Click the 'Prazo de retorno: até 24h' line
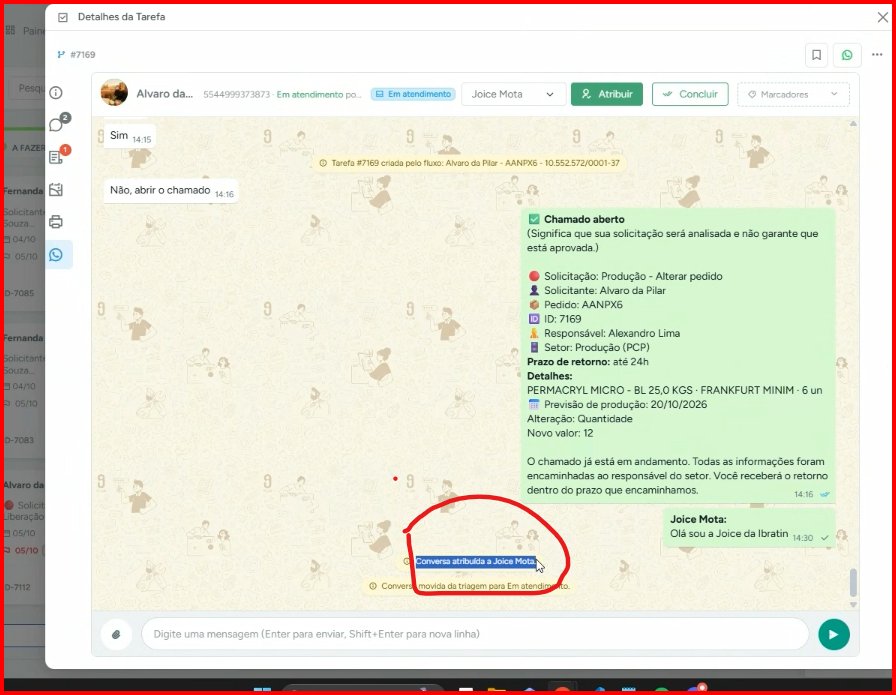896x695 pixels. tap(587, 362)
